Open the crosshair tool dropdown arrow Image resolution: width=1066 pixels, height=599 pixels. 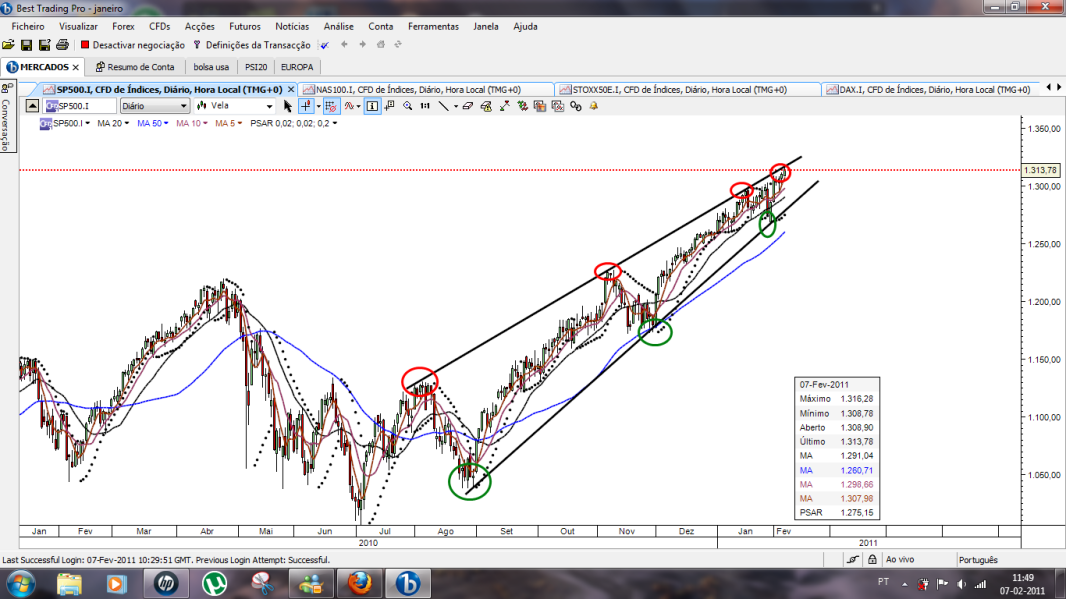click(318, 106)
